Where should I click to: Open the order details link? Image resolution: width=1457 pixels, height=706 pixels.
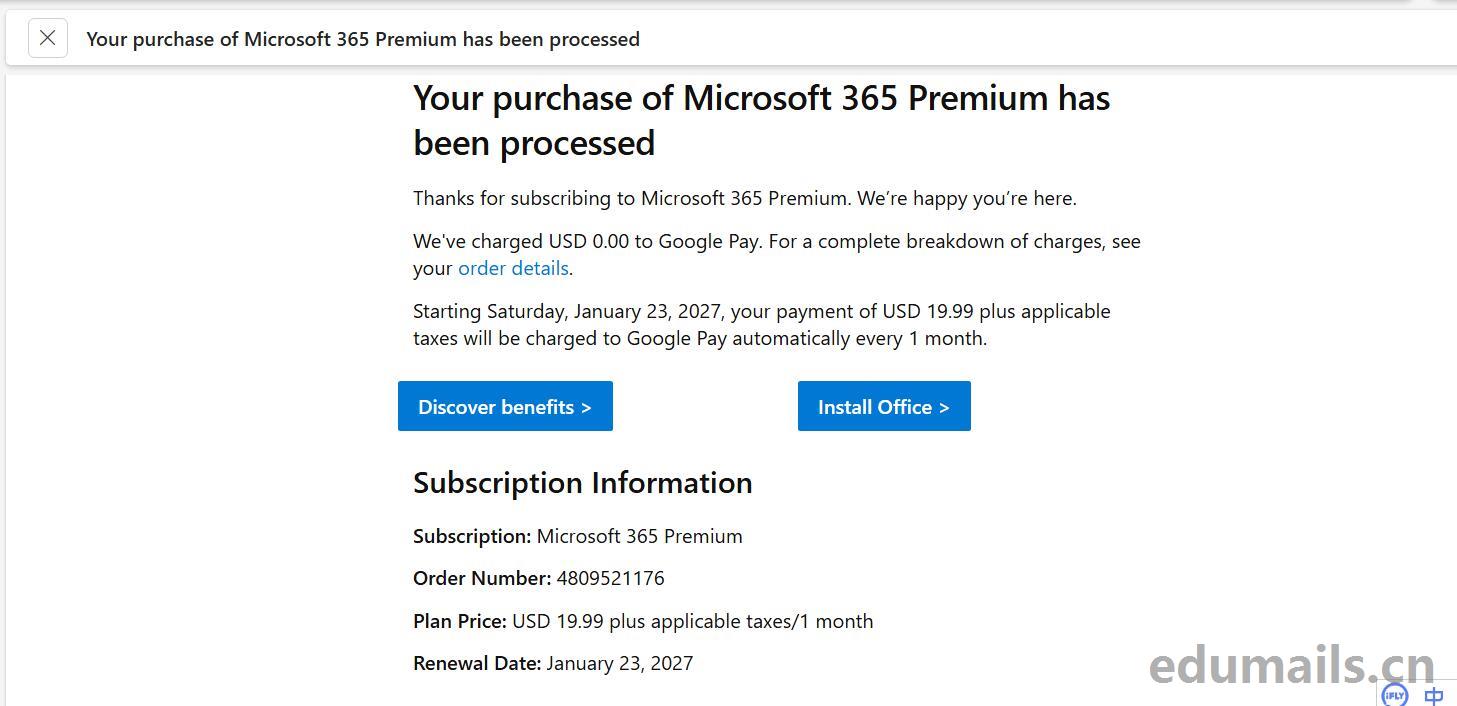513,268
